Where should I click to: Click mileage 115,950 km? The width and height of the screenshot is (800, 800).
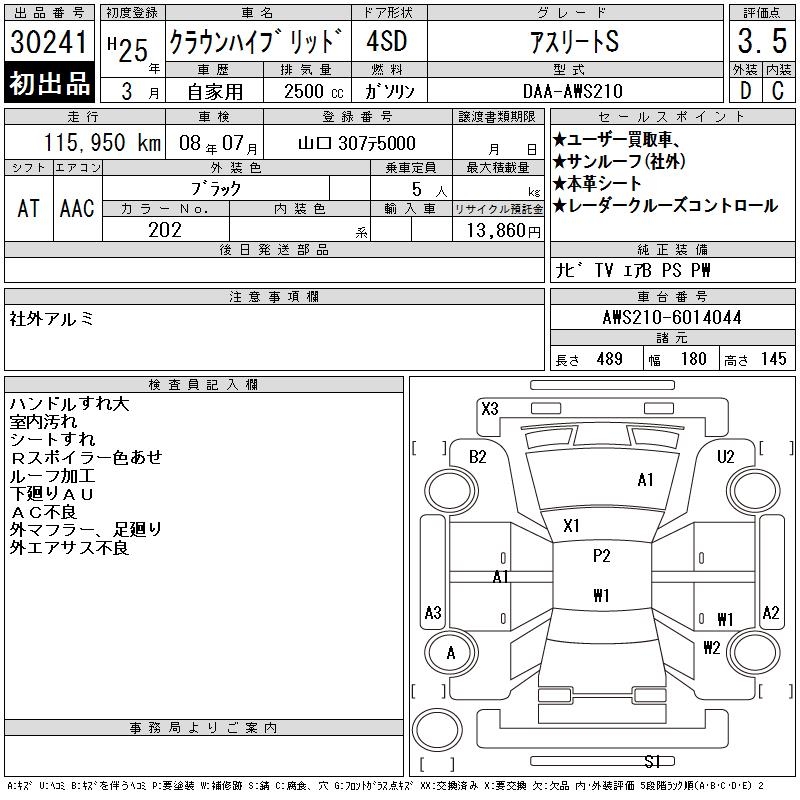point(103,142)
